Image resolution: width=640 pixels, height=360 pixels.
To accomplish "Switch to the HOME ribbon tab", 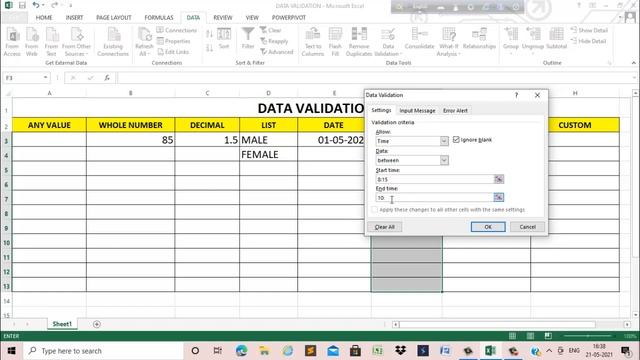I will pyautogui.click(x=44, y=18).
